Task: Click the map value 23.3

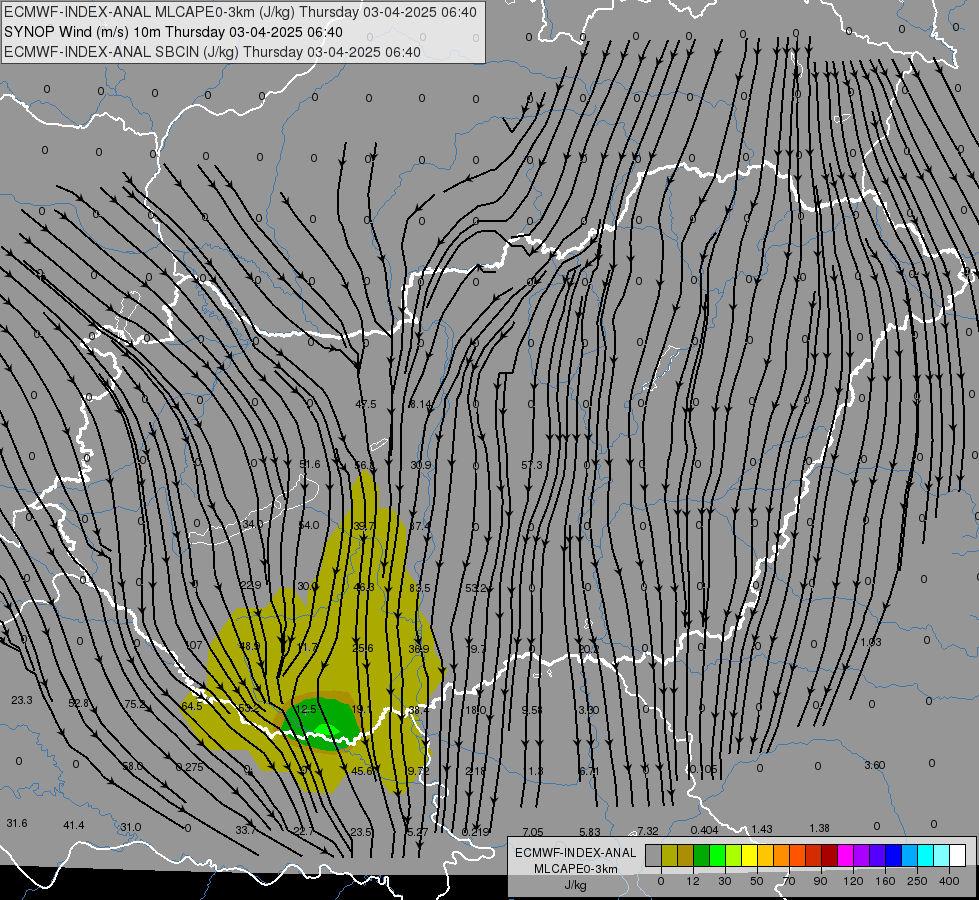Action: point(22,700)
